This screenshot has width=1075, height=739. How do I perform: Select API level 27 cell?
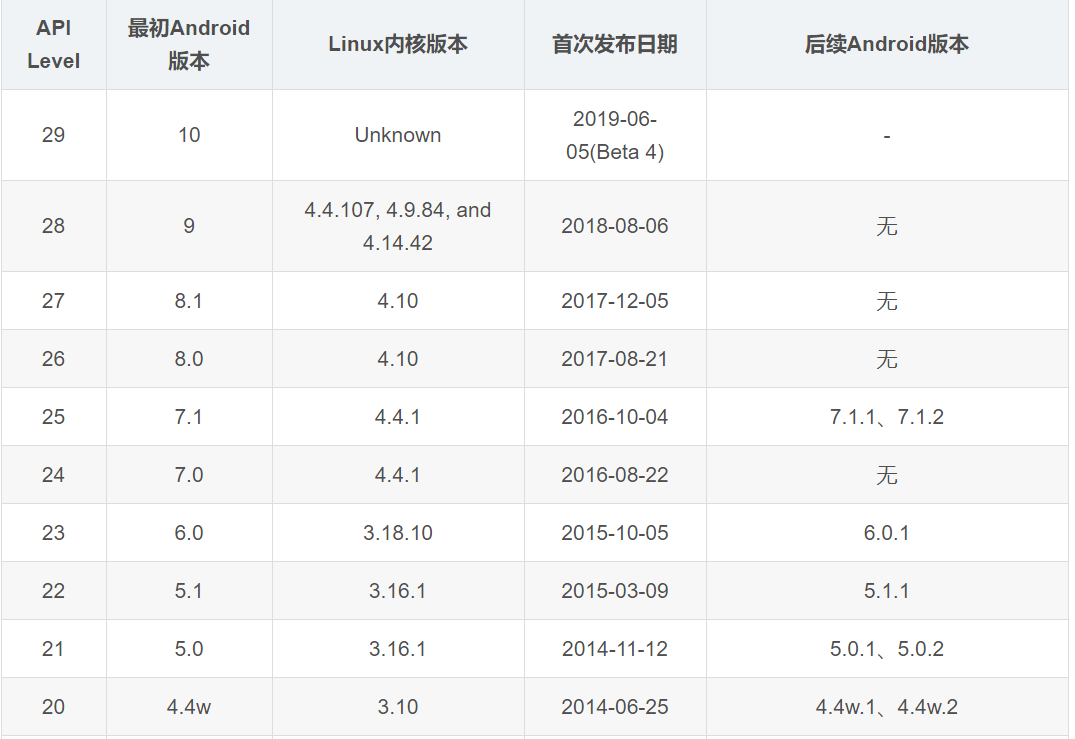(x=53, y=301)
